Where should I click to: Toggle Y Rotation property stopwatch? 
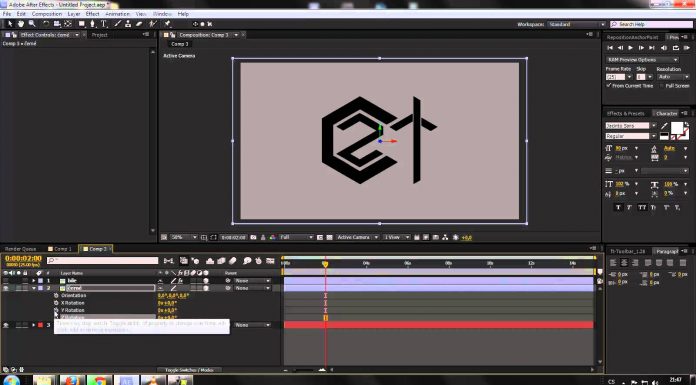[x=56, y=310]
